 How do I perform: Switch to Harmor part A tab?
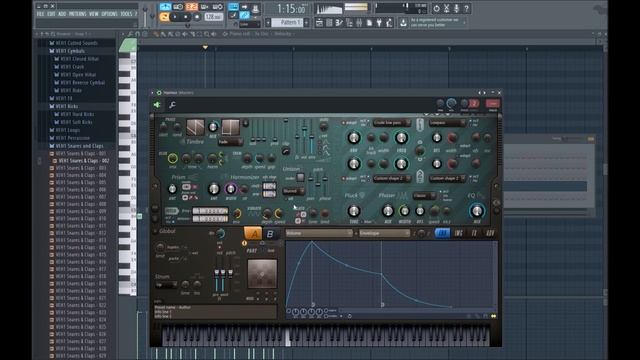[253, 233]
